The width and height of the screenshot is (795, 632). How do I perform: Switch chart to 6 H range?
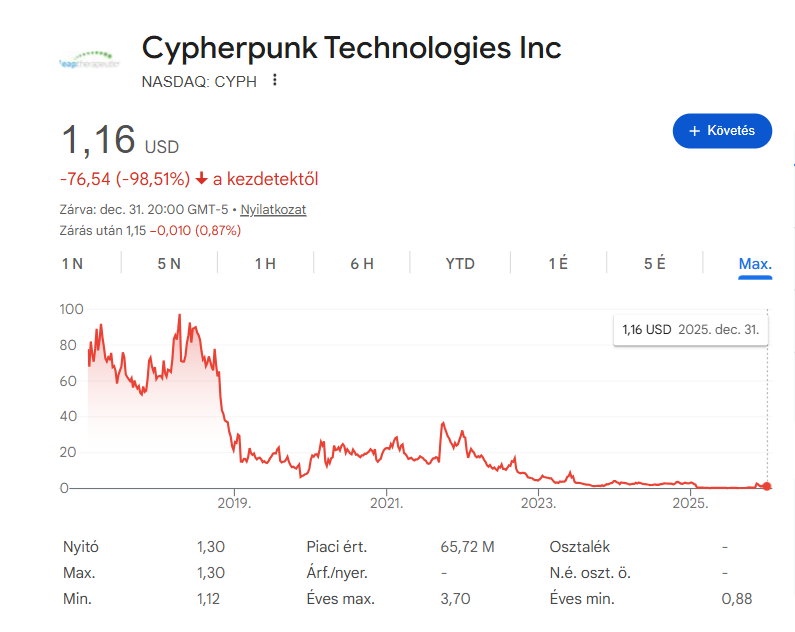[x=362, y=264]
